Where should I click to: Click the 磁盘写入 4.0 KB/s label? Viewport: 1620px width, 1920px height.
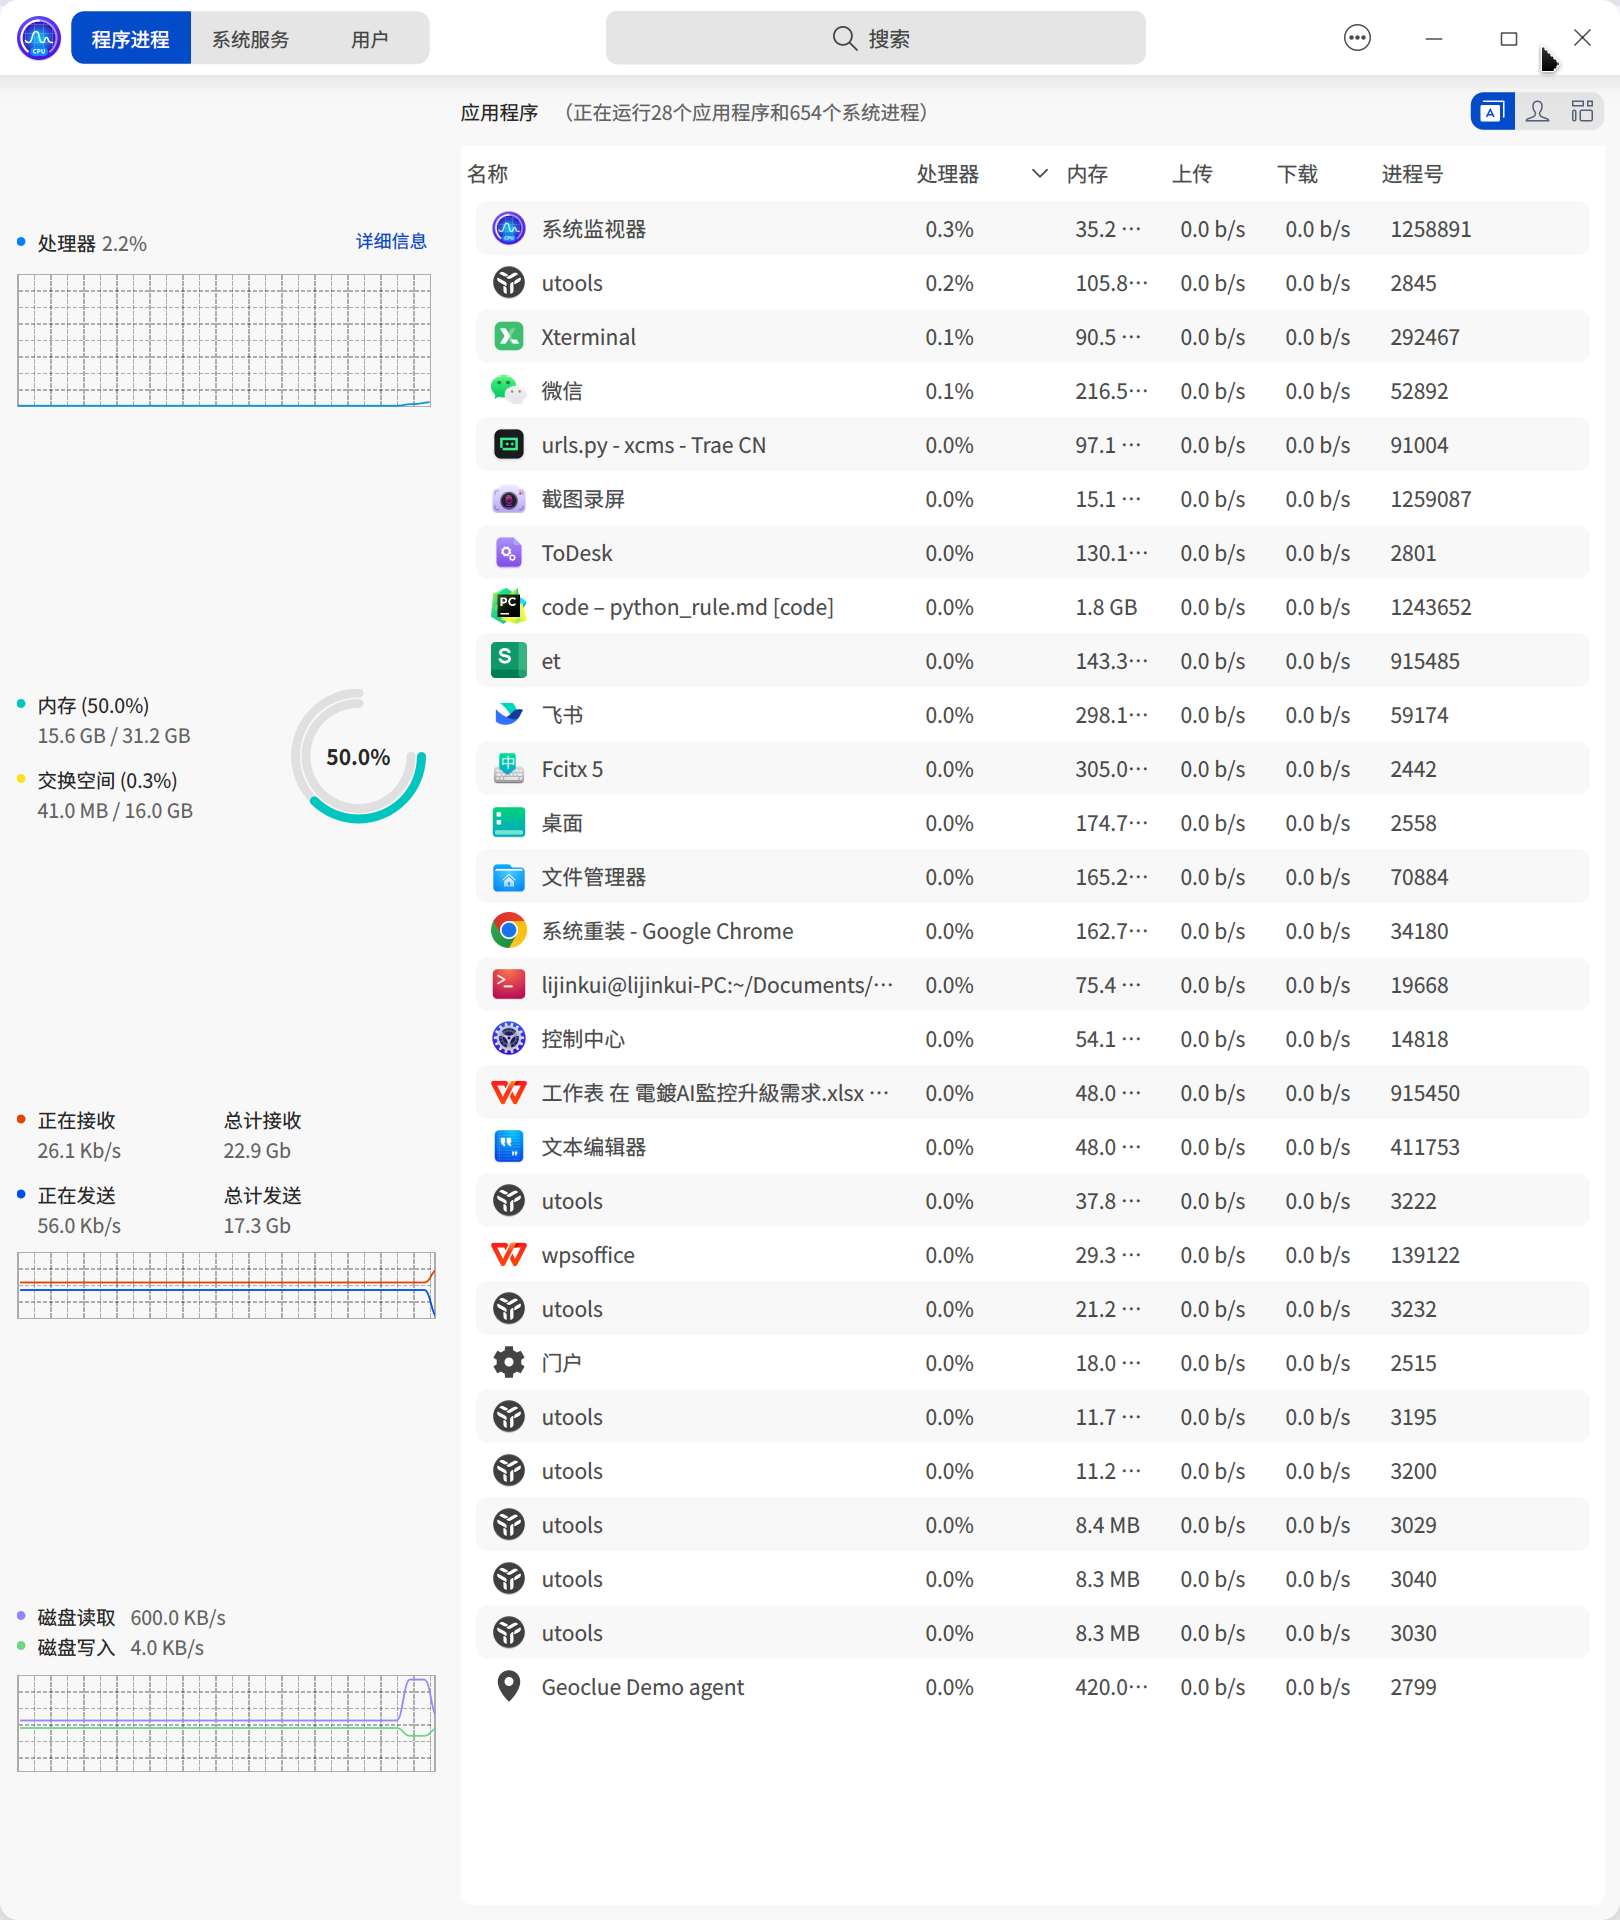pos(120,1648)
